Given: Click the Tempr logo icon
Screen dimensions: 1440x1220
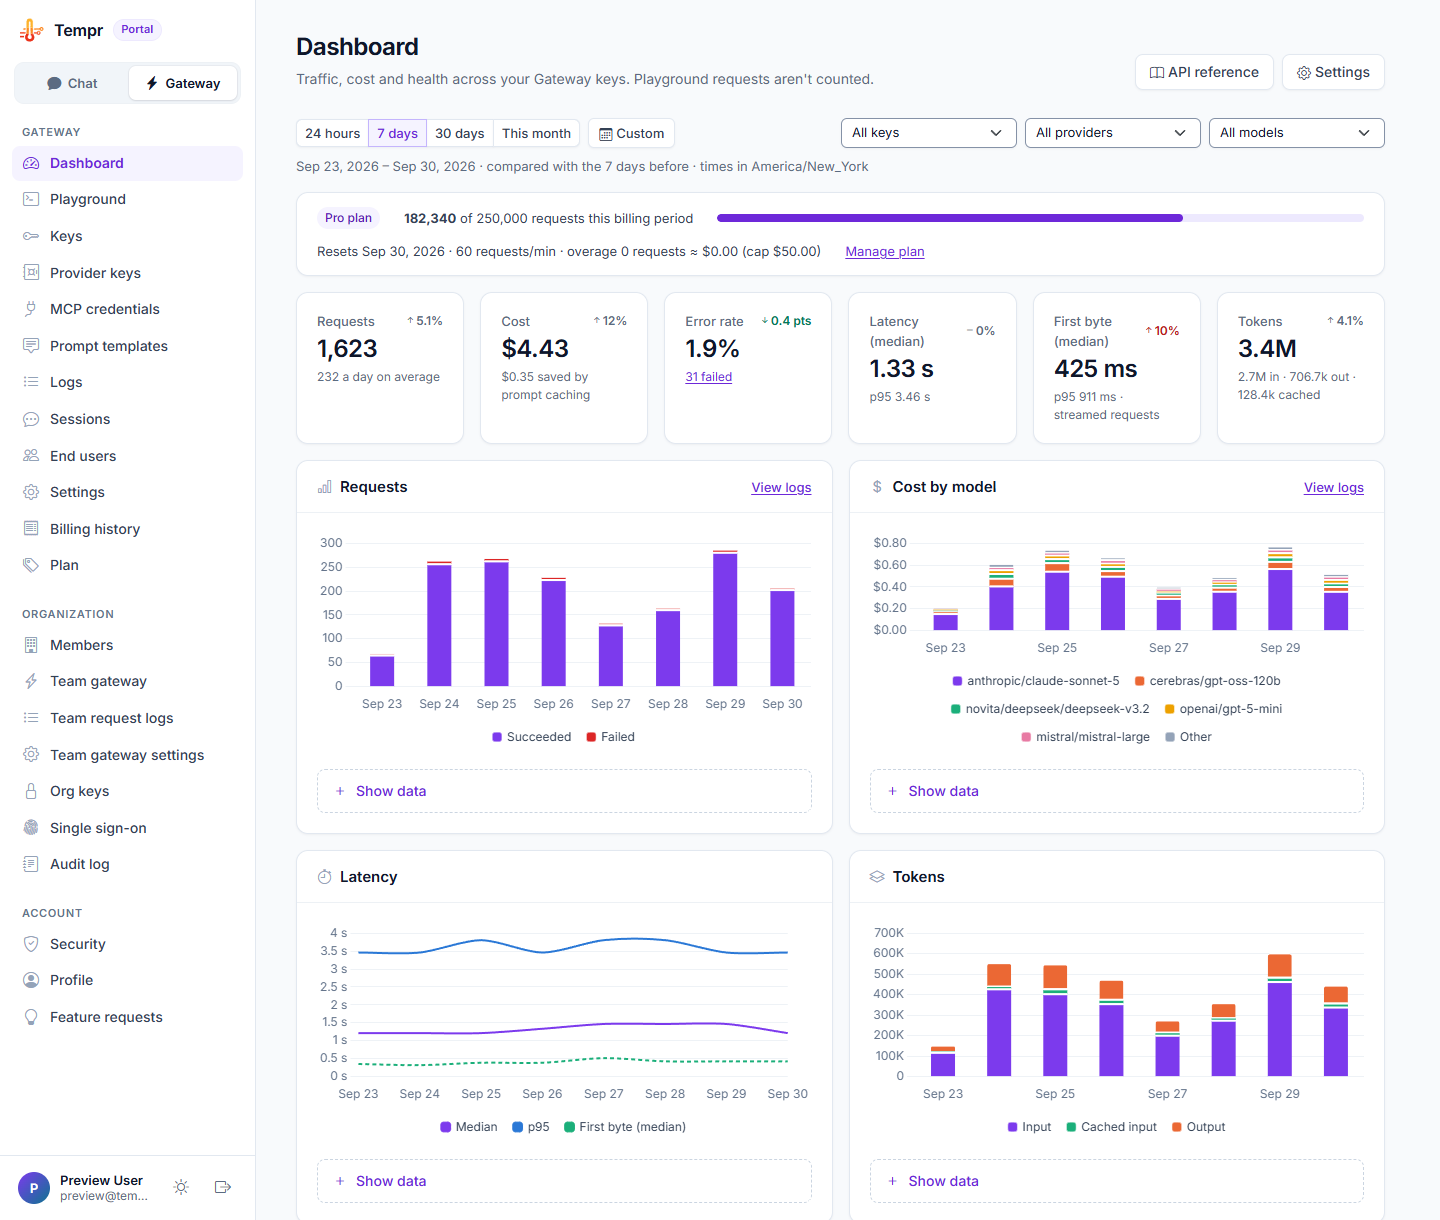Looking at the screenshot, I should click(x=31, y=30).
